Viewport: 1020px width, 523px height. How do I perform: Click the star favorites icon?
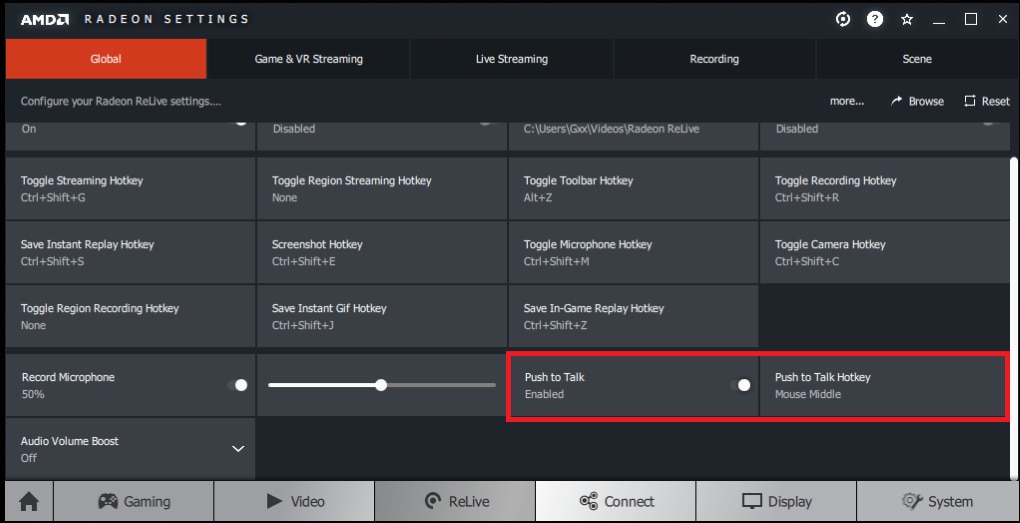(x=907, y=19)
